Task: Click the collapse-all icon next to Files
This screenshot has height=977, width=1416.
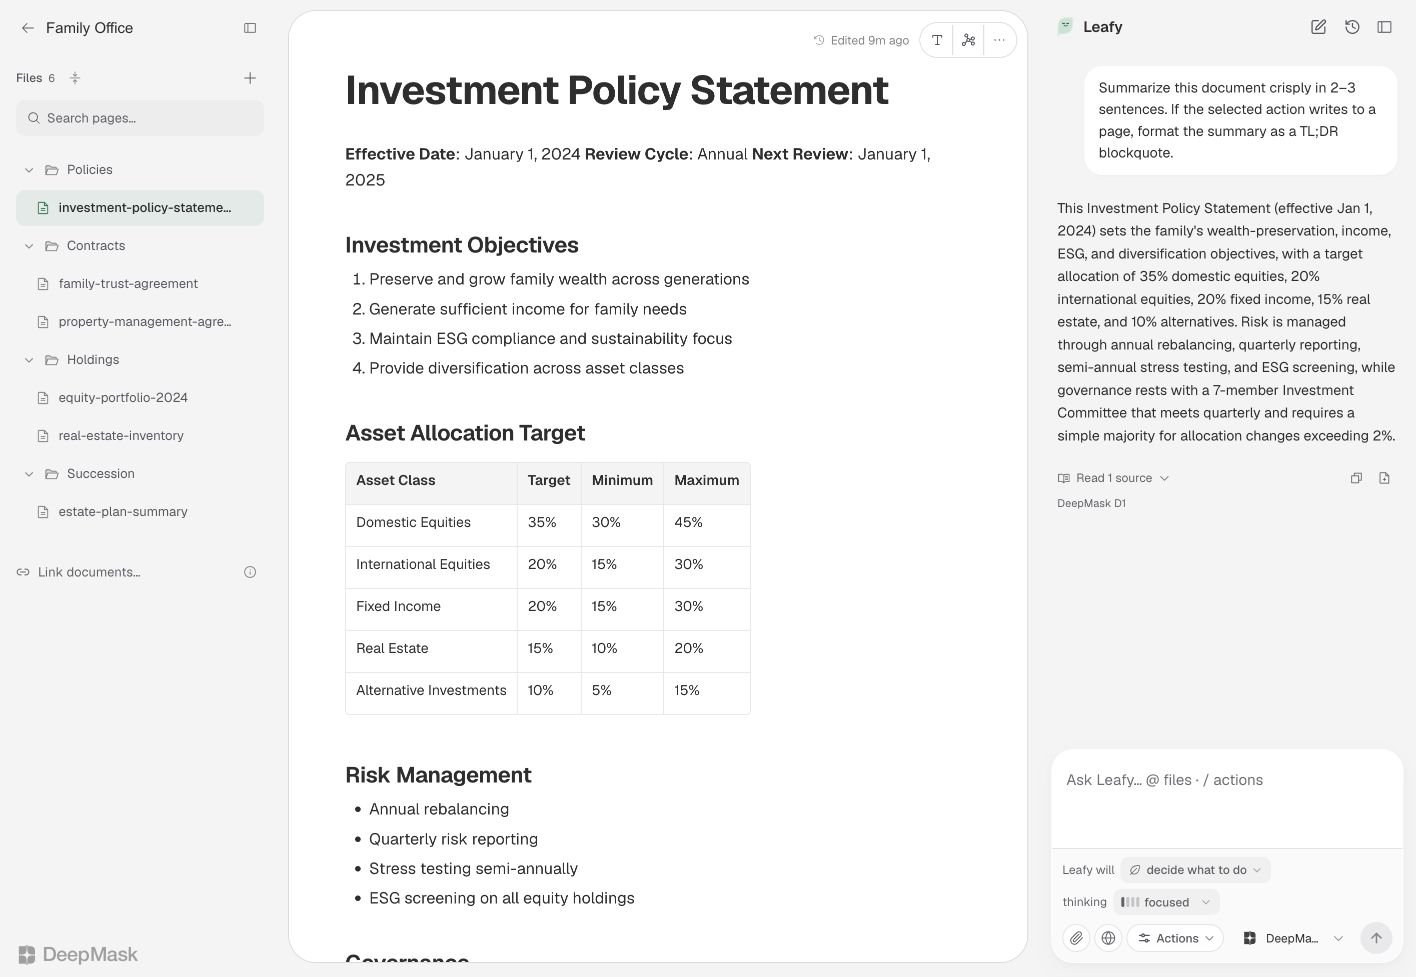Action: tap(74, 78)
